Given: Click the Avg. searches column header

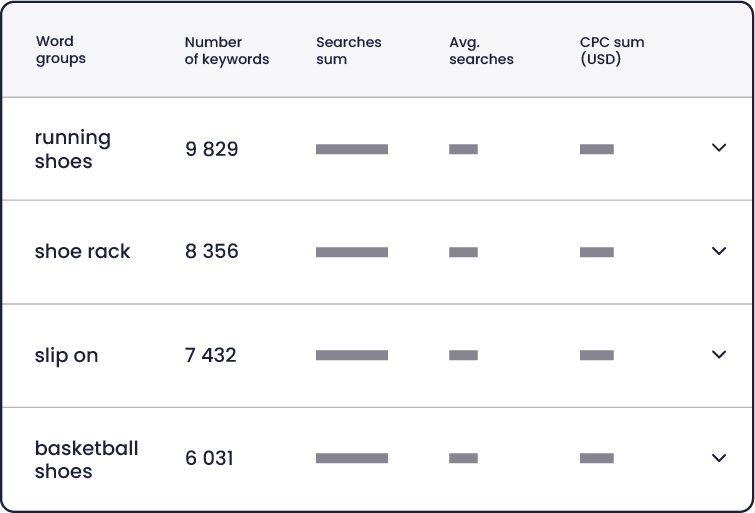Looking at the screenshot, I should pos(482,51).
